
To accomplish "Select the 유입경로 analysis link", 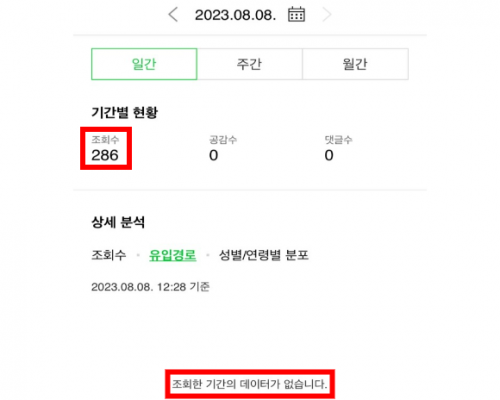I will (x=172, y=255).
